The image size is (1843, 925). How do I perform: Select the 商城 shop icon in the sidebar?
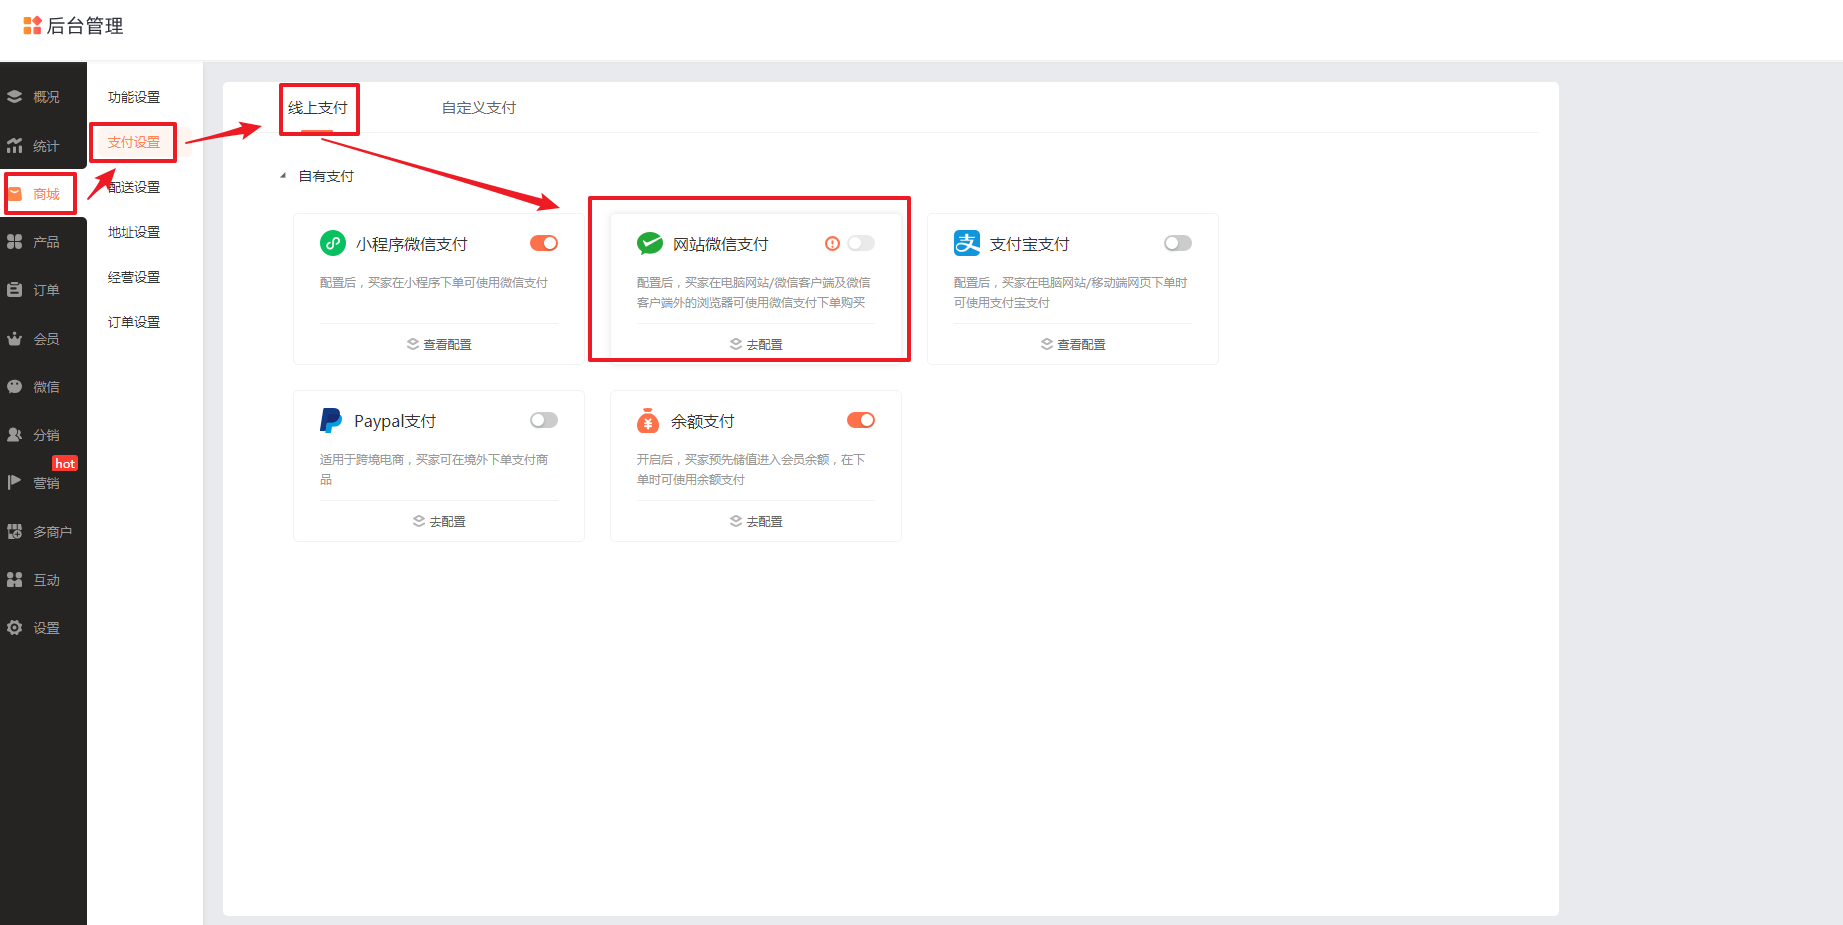coord(15,194)
